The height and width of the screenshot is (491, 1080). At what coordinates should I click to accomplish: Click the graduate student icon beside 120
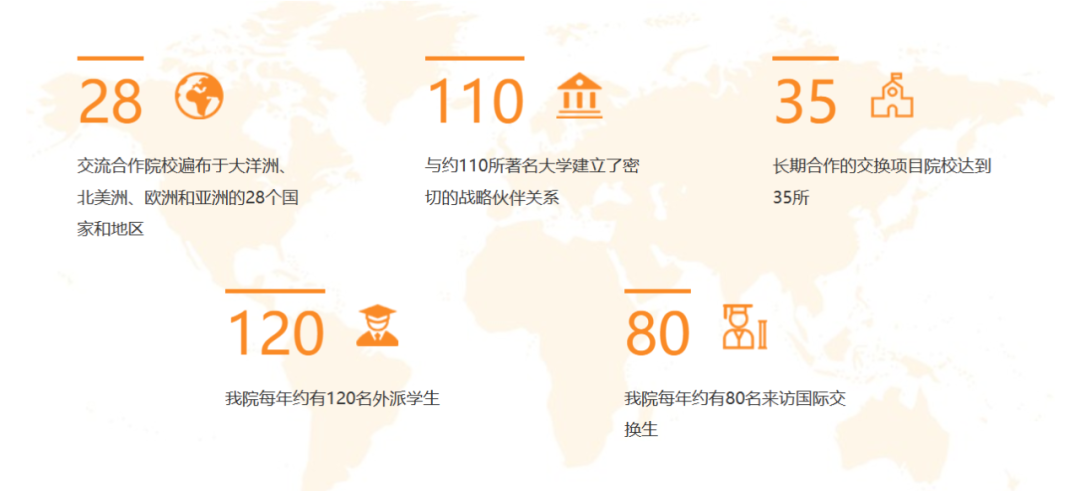pyautogui.click(x=377, y=326)
